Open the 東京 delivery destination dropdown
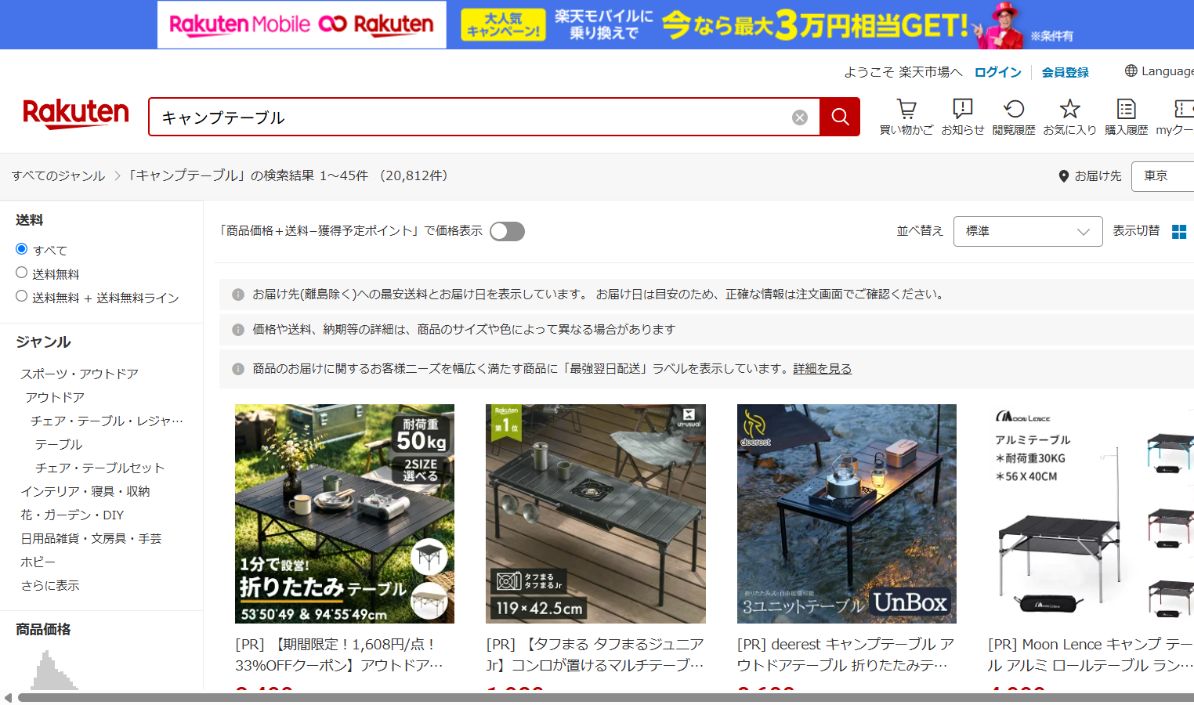1194x705 pixels. pyautogui.click(x=1163, y=176)
